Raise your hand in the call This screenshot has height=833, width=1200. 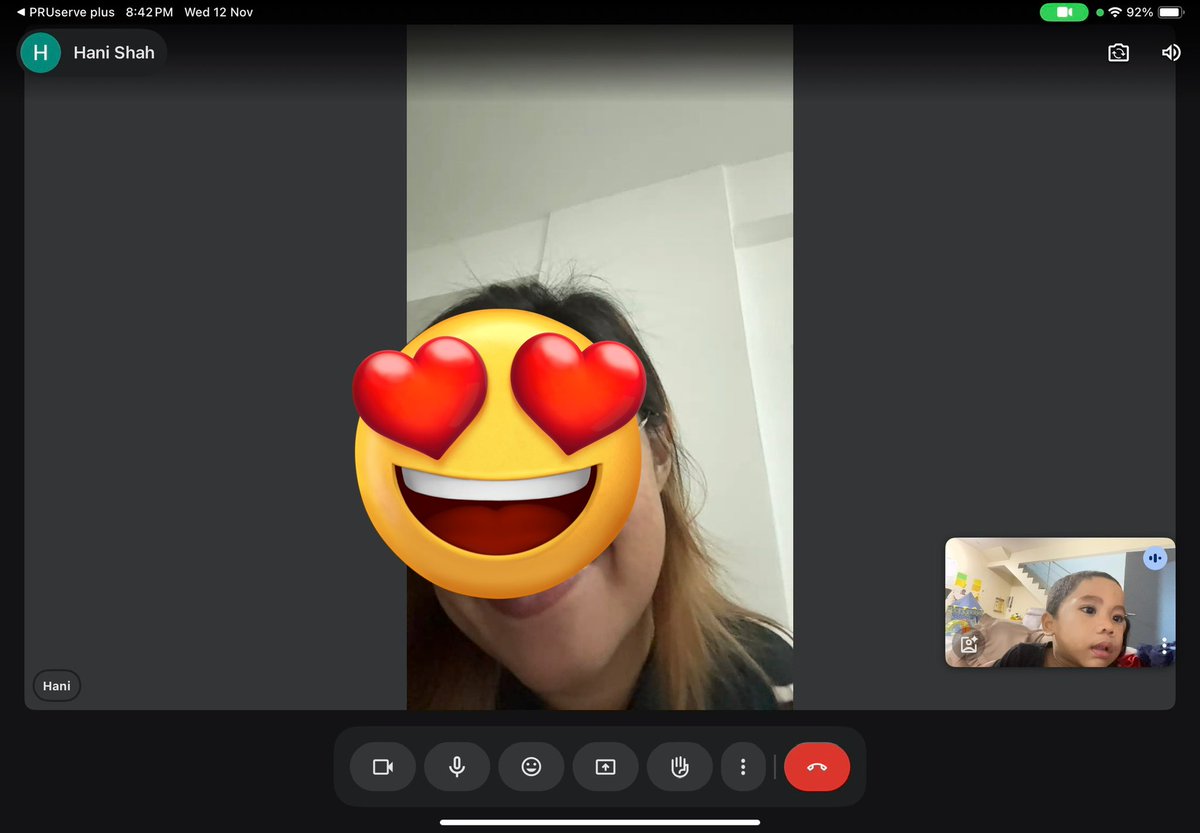679,767
